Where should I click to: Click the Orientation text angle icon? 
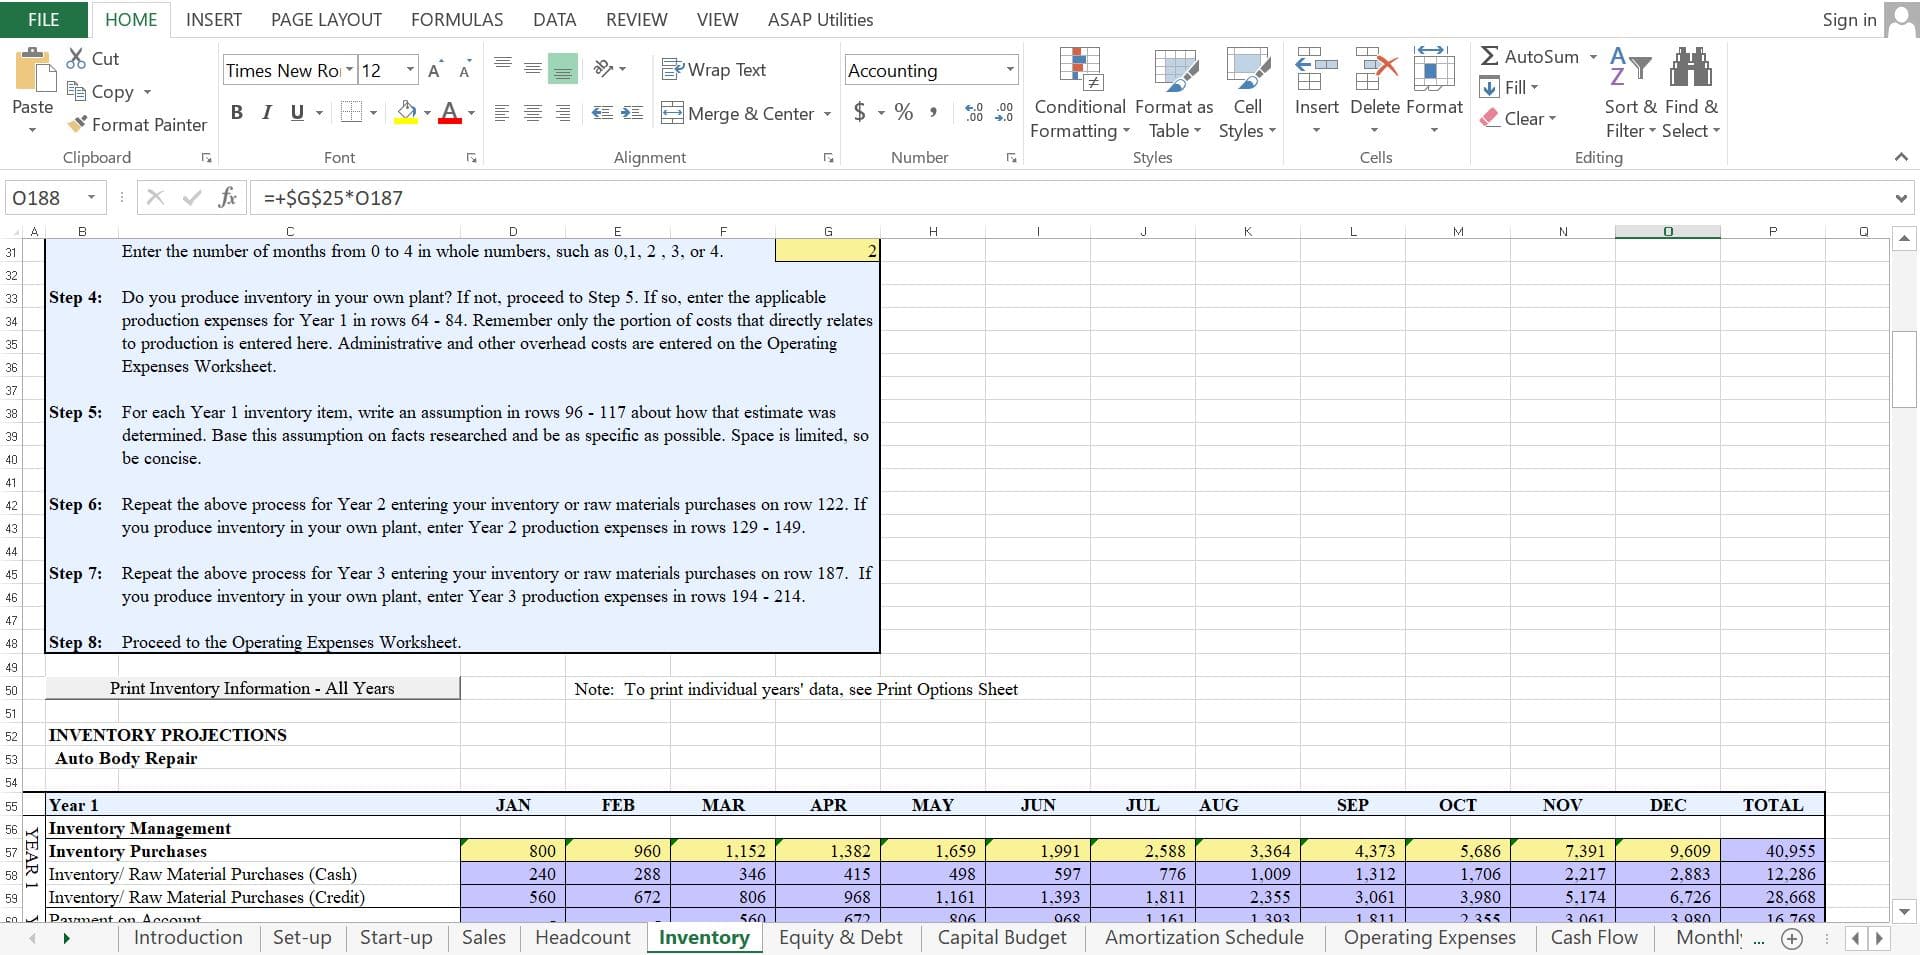click(604, 68)
